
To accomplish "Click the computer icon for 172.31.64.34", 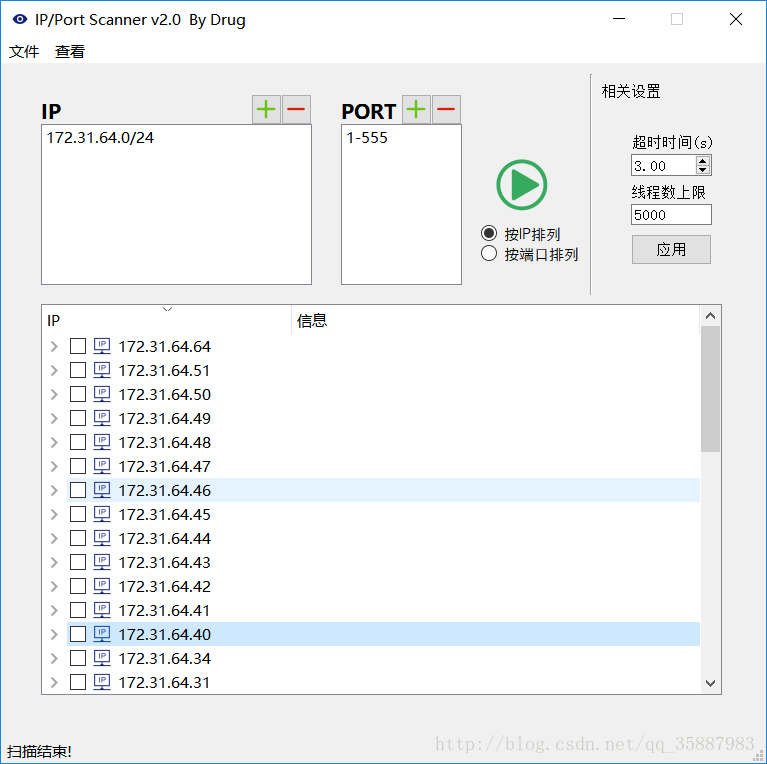I will click(102, 658).
